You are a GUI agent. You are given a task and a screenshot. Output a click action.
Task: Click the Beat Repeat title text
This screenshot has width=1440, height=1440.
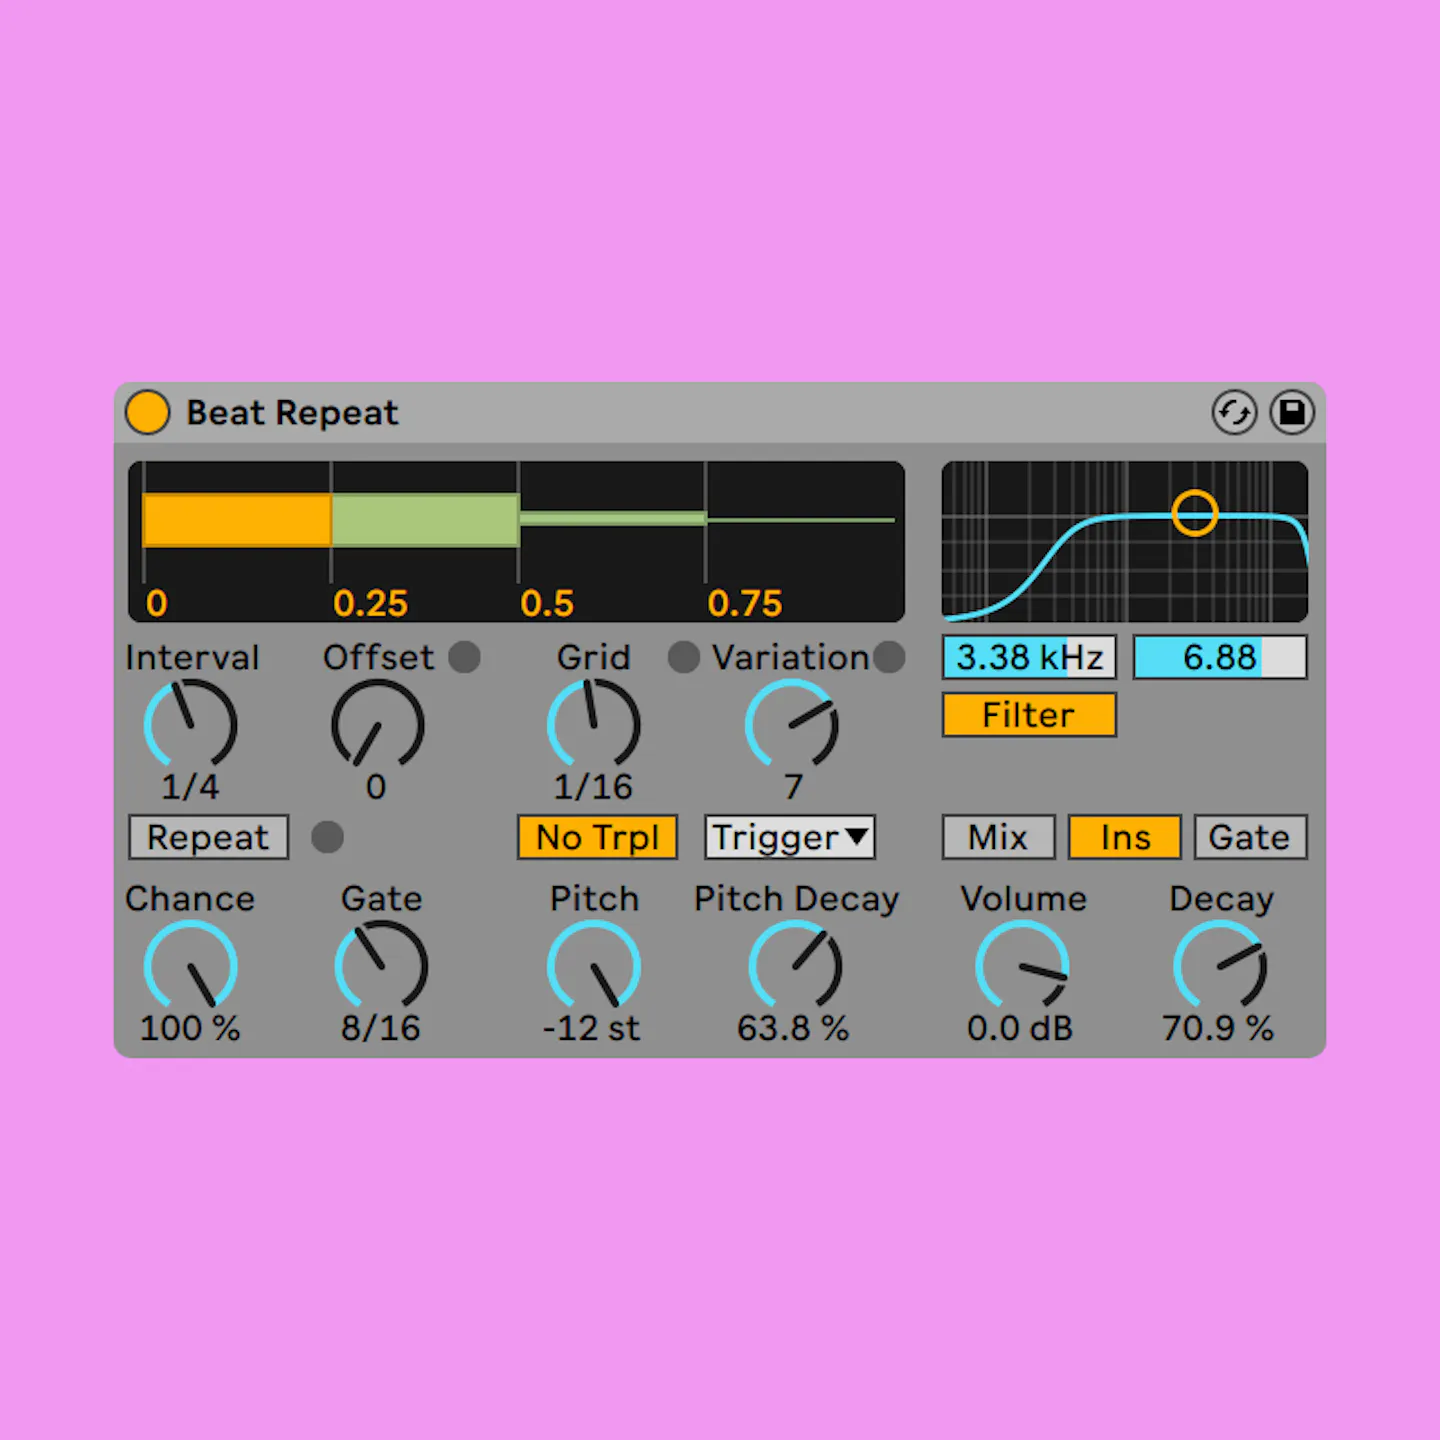pos(292,413)
